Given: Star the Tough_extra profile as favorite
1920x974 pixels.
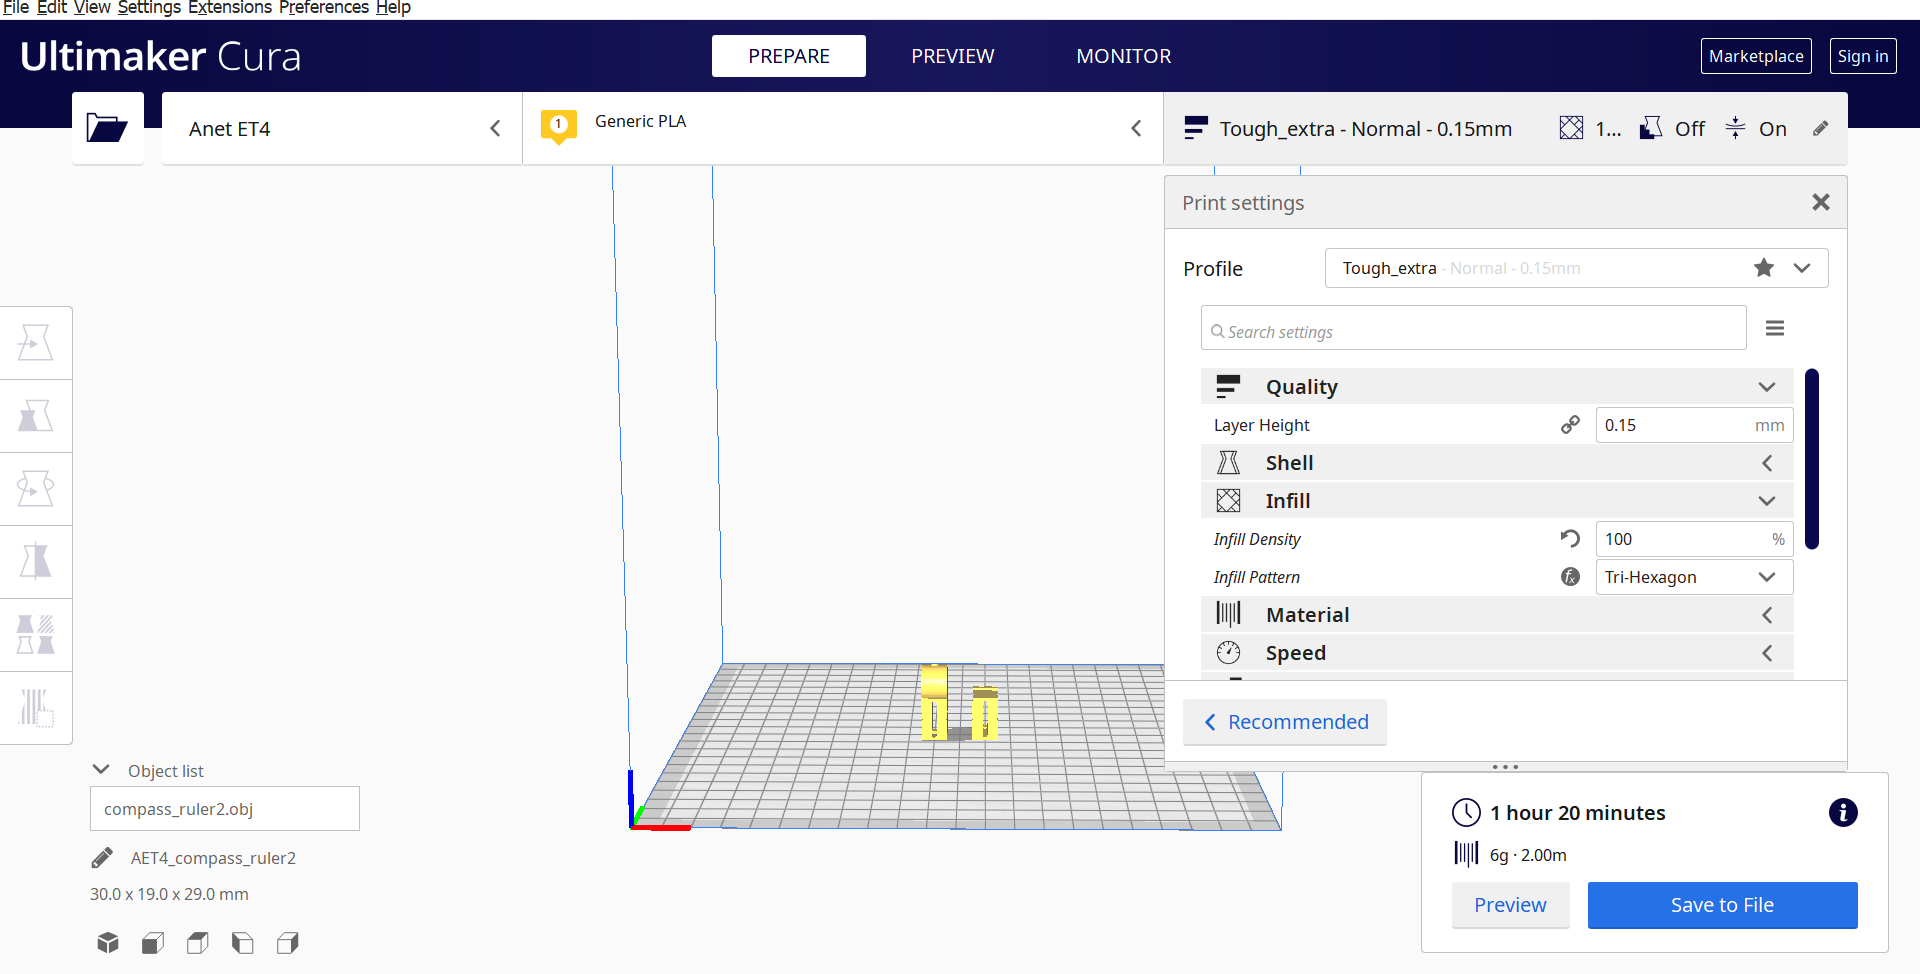Looking at the screenshot, I should pyautogui.click(x=1763, y=268).
